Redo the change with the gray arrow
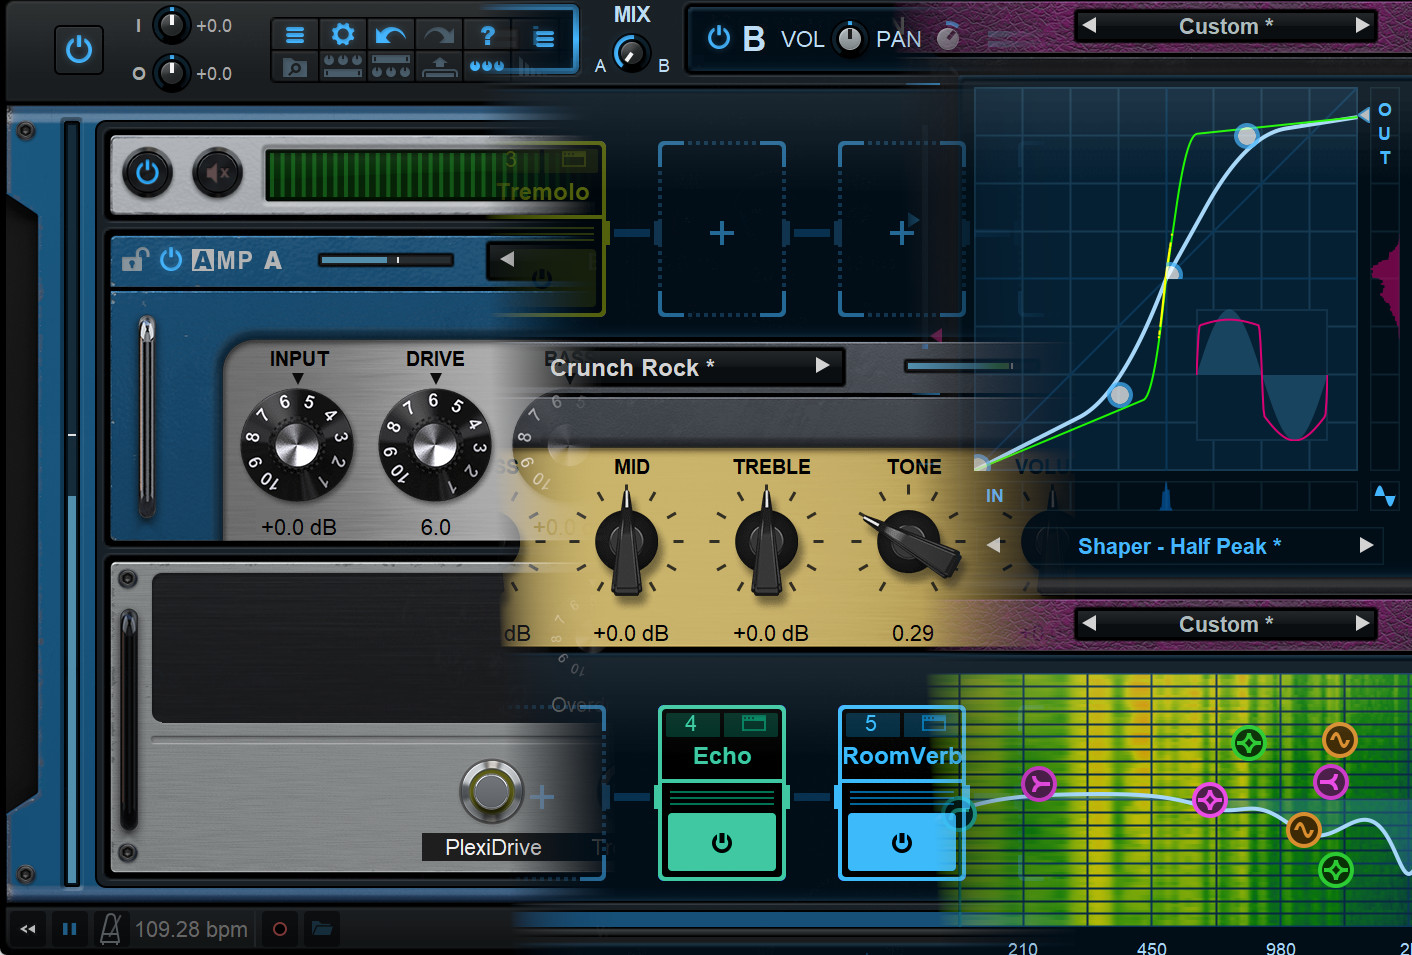This screenshot has height=955, width=1412. [439, 36]
